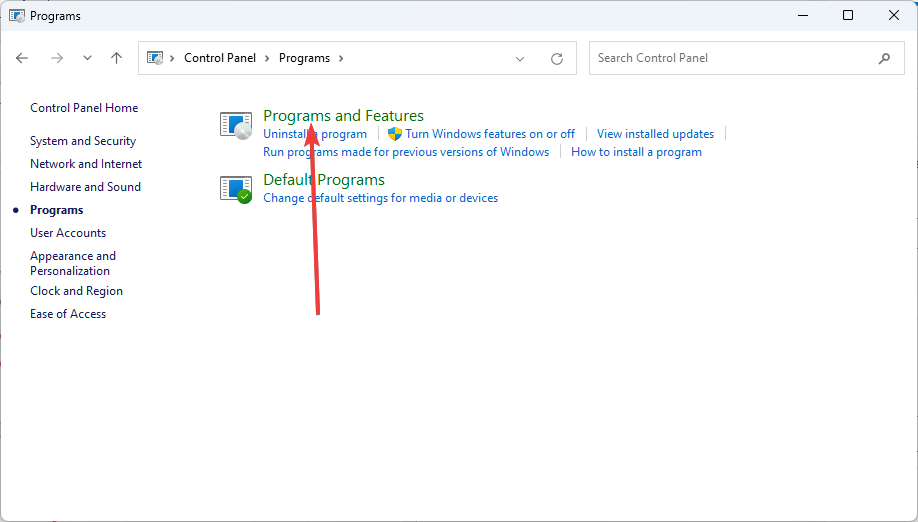Go up one level with the up arrow
The height and width of the screenshot is (522, 918).
click(117, 58)
